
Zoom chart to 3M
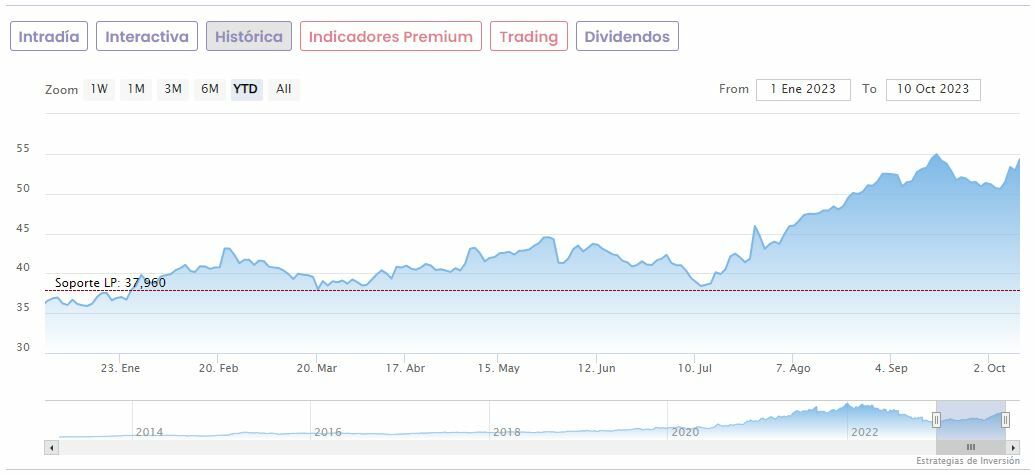[173, 89]
